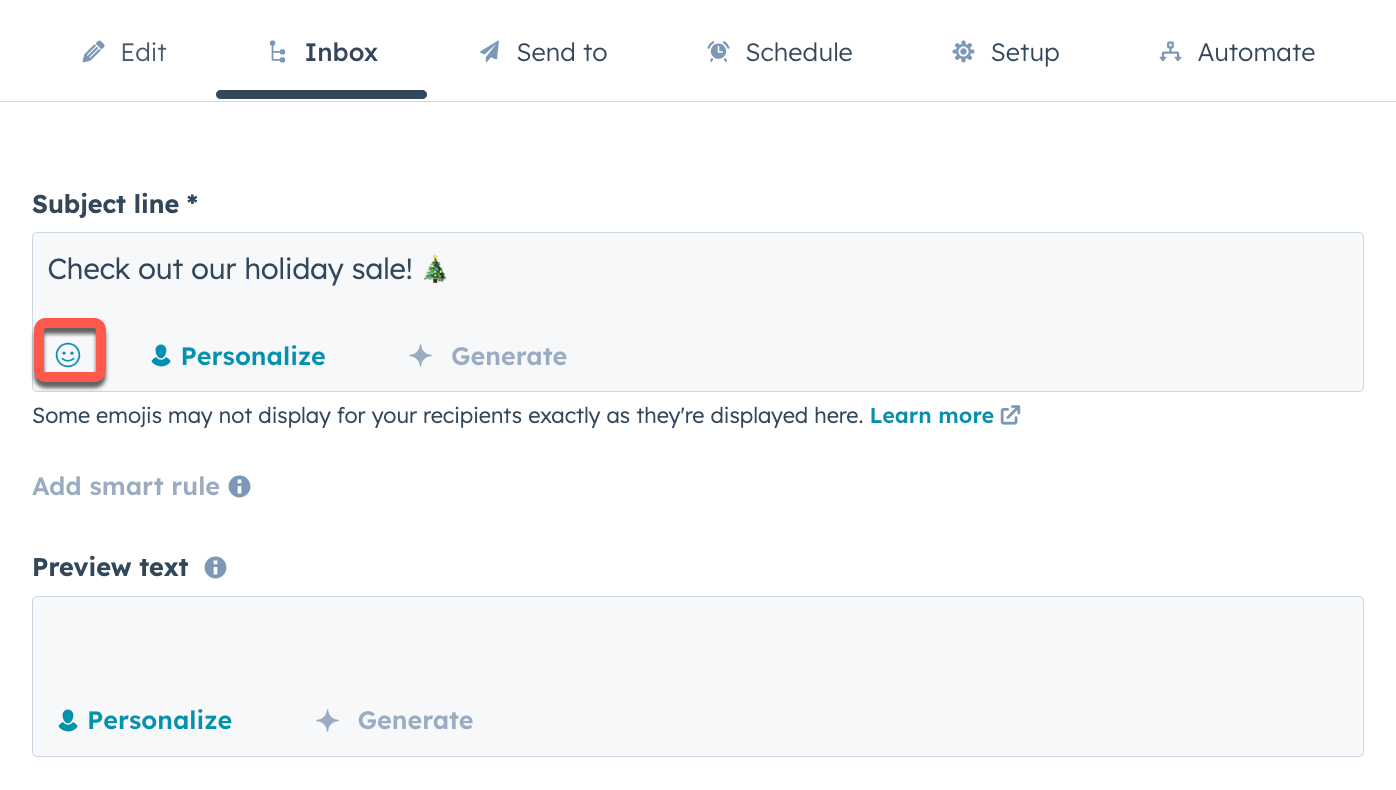Click the pencil icon on the Edit tab
Viewport: 1396px width, 790px height.
[x=92, y=51]
